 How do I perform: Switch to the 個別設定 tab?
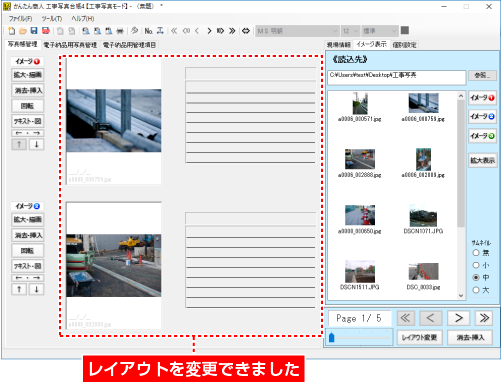click(x=404, y=45)
